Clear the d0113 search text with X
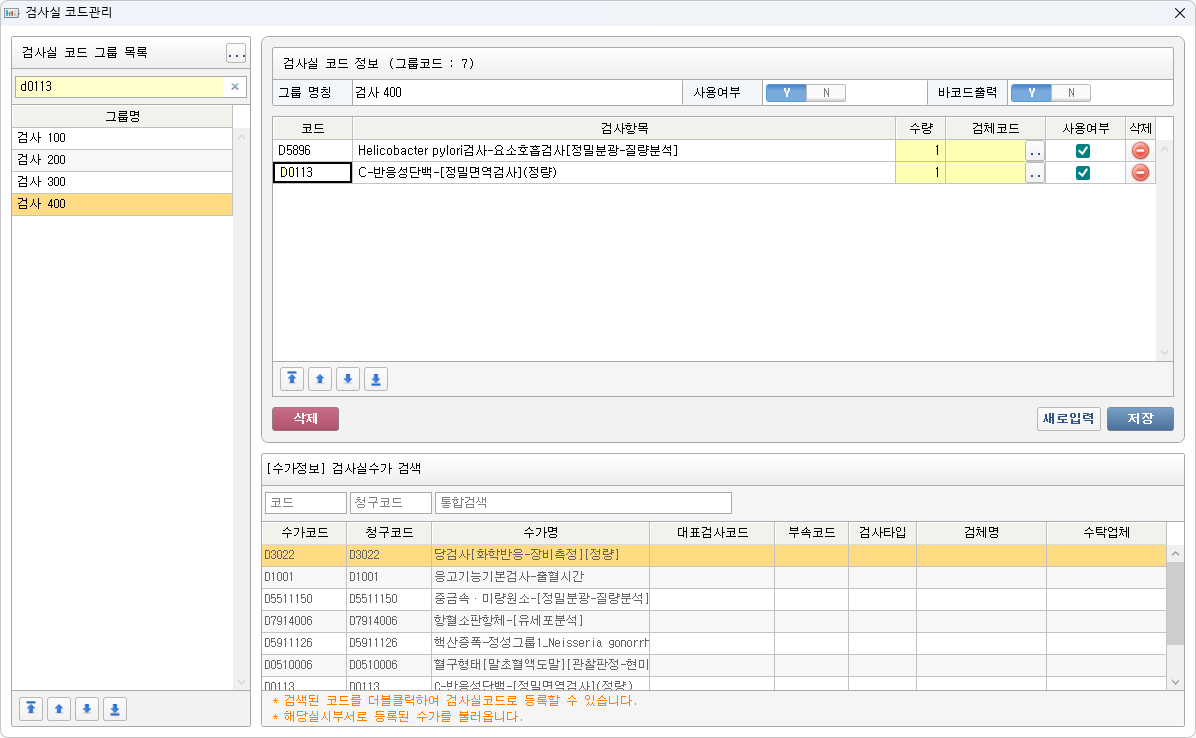1196x738 pixels. [x=235, y=87]
